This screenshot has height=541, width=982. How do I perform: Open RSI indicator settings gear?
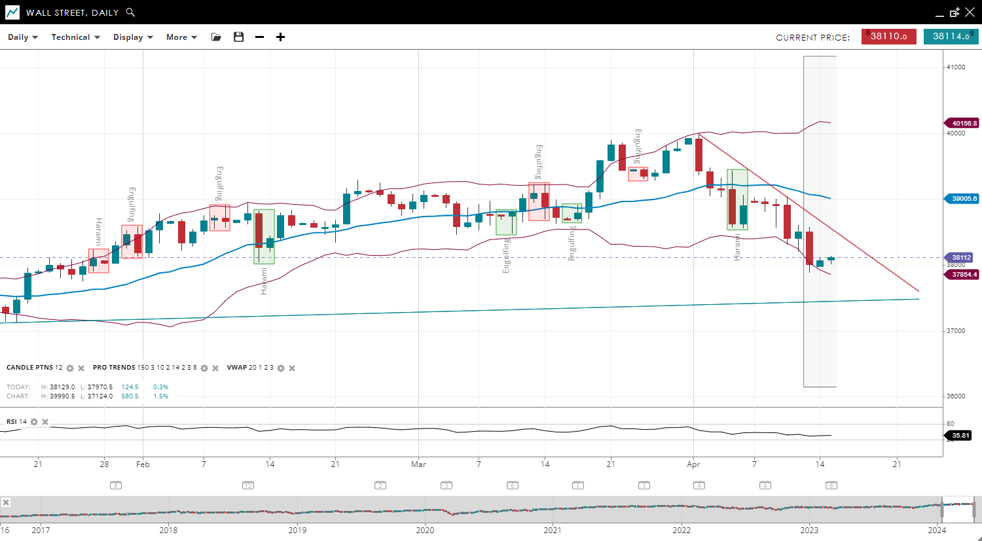point(34,422)
